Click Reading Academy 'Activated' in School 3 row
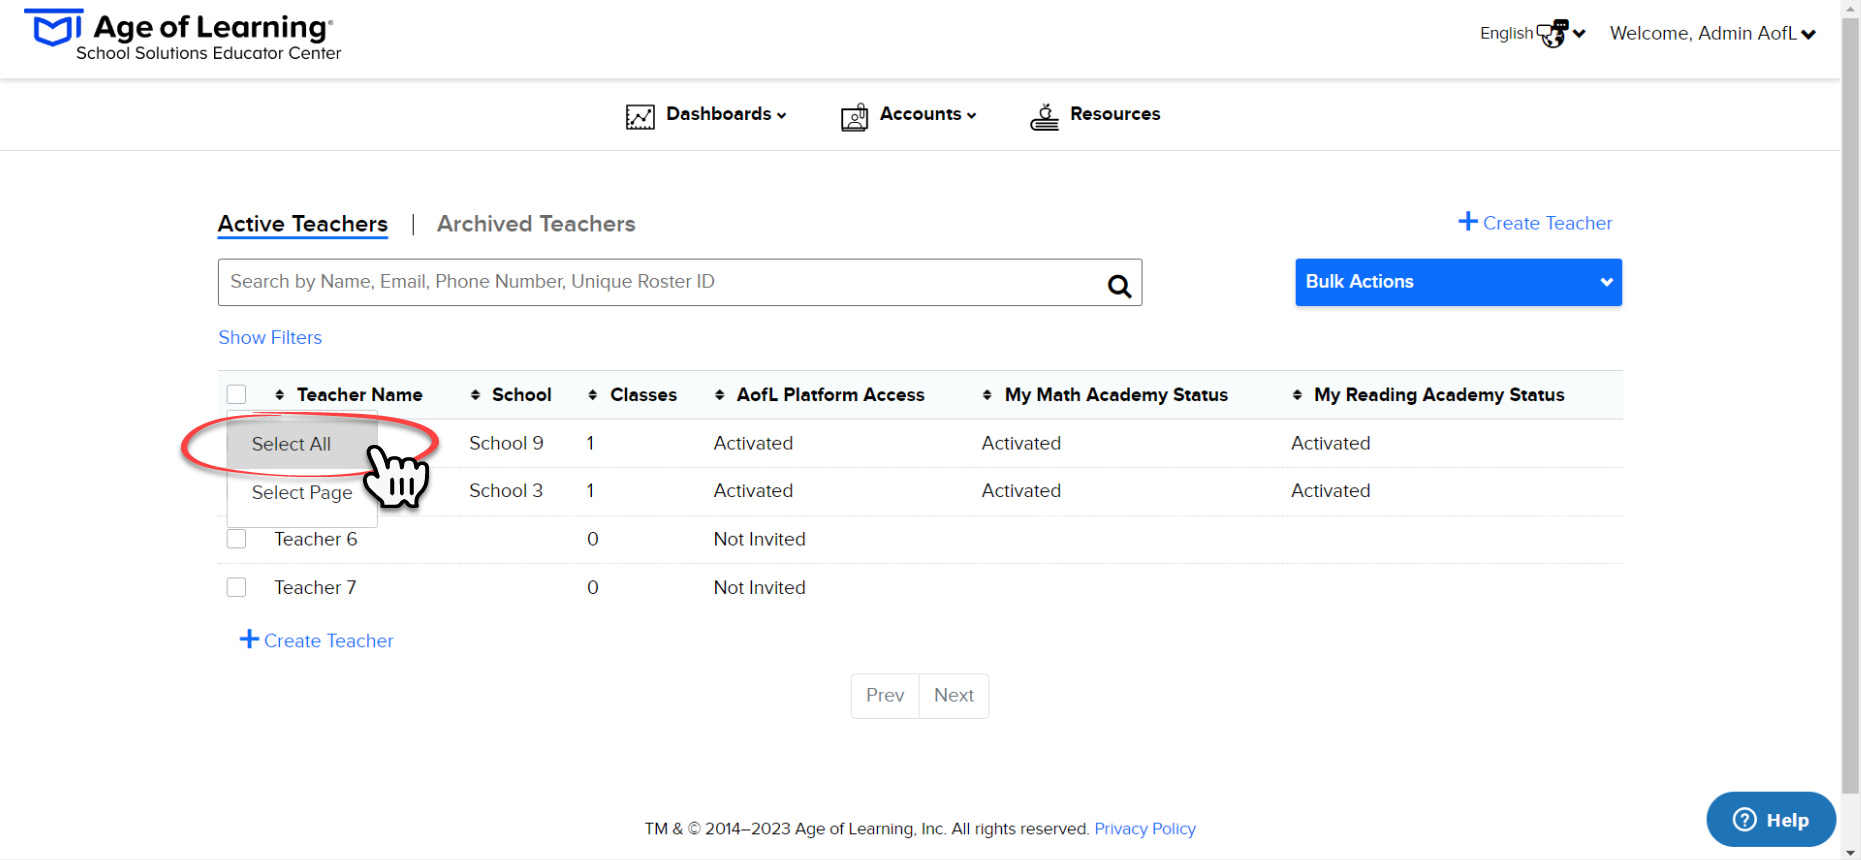The width and height of the screenshot is (1861, 860). click(1330, 491)
